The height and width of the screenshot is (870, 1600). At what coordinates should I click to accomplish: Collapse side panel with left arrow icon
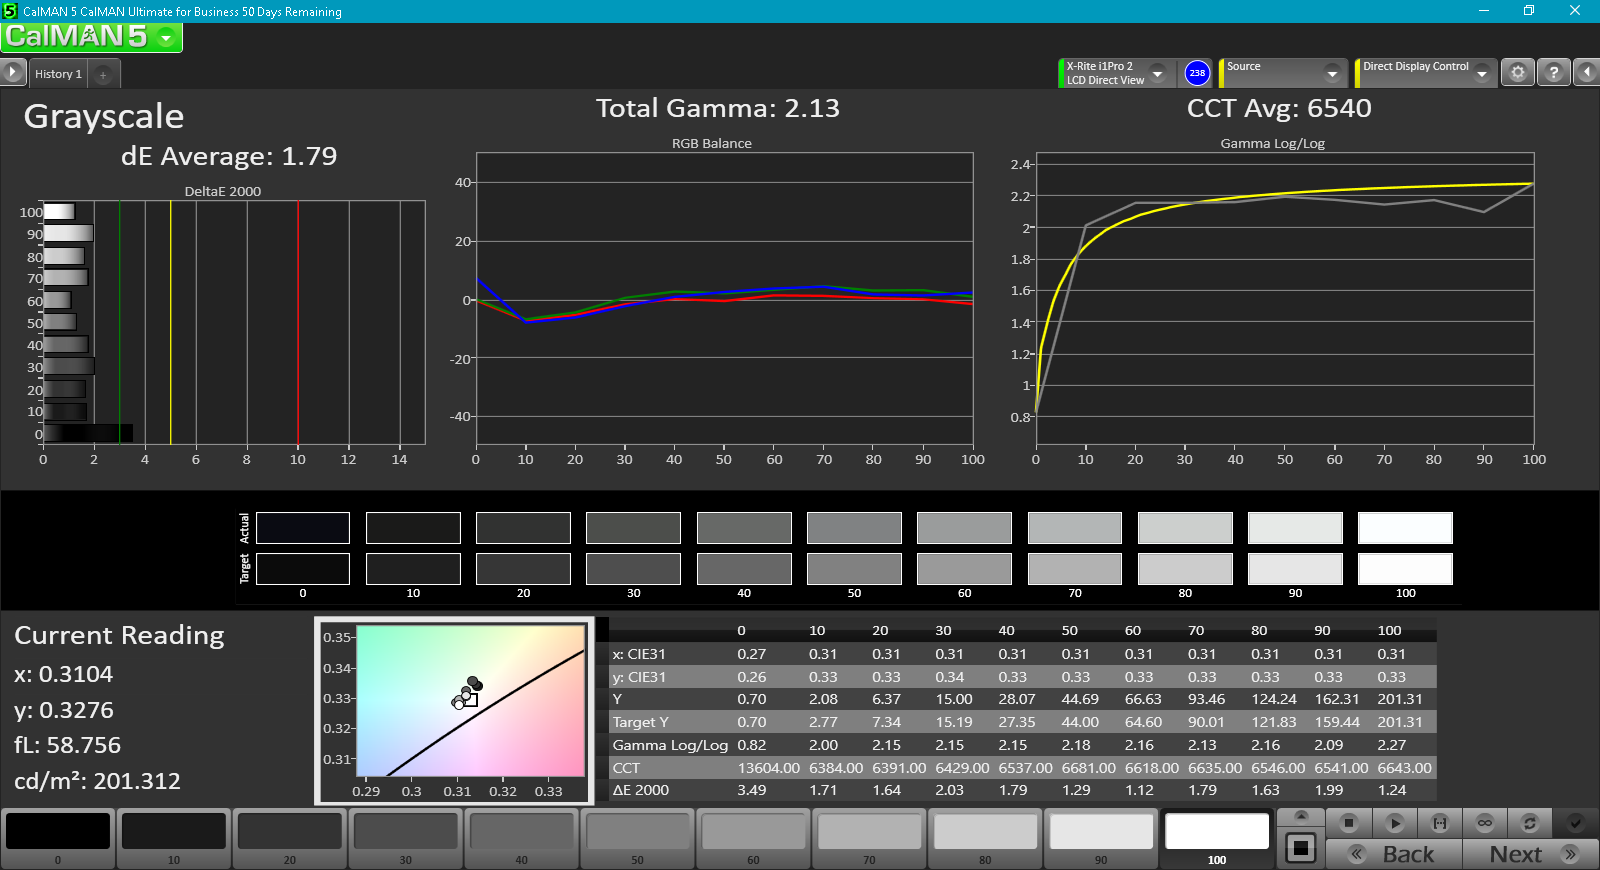1586,72
